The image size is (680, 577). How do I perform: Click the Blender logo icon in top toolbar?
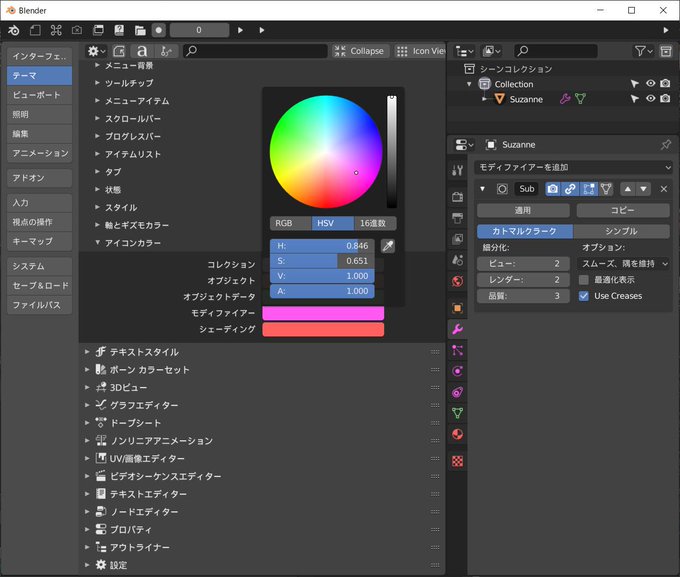pyautogui.click(x=13, y=30)
